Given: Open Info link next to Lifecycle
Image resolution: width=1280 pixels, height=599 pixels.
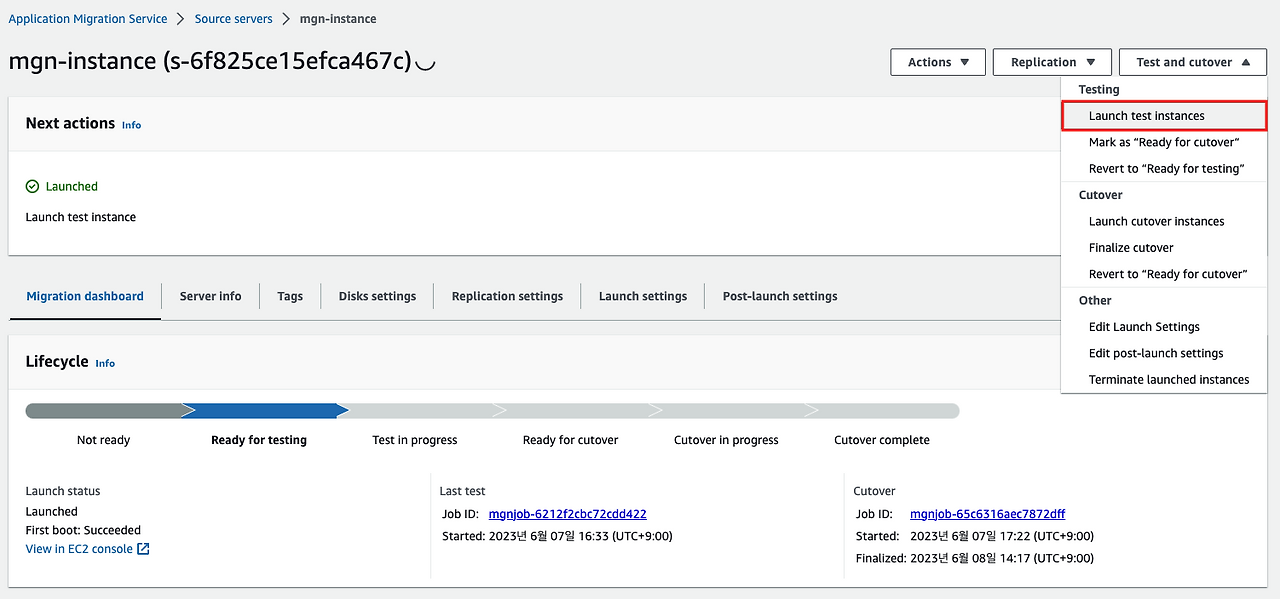Looking at the screenshot, I should pyautogui.click(x=105, y=363).
